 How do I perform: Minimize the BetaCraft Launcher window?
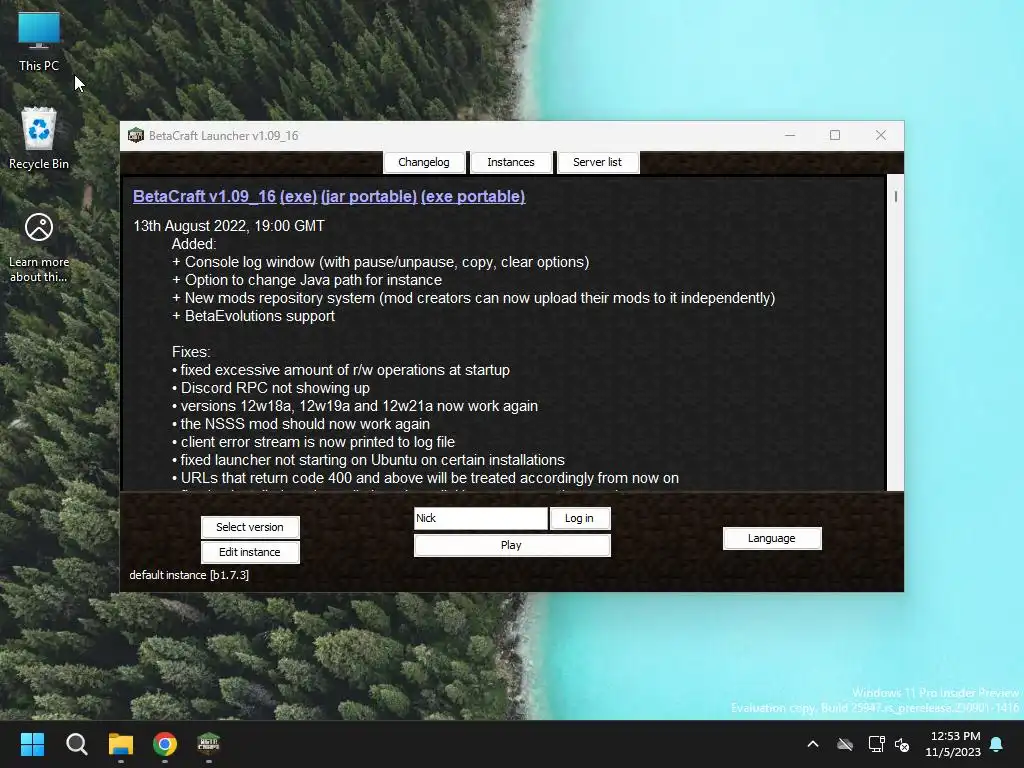tap(790, 135)
